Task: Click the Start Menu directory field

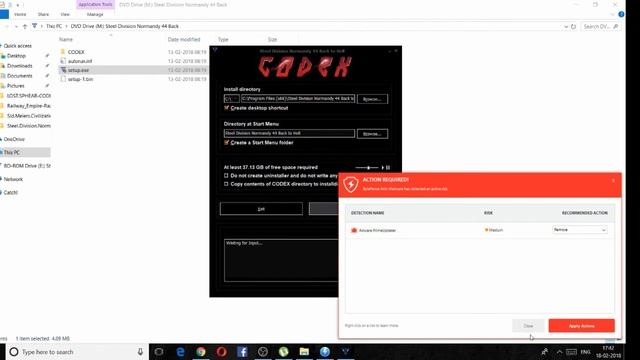Action: [289, 133]
